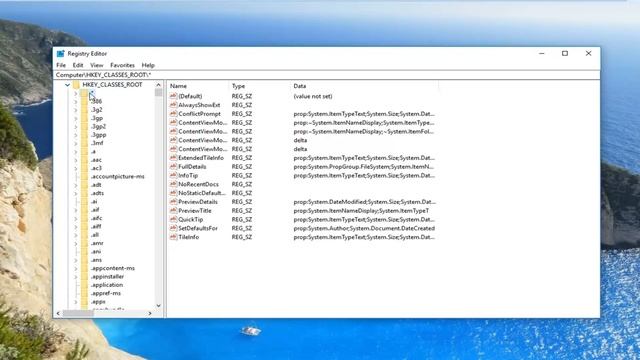The height and width of the screenshot is (360, 640).
Task: Click the PreviewTitle value icon
Action: 173,211
